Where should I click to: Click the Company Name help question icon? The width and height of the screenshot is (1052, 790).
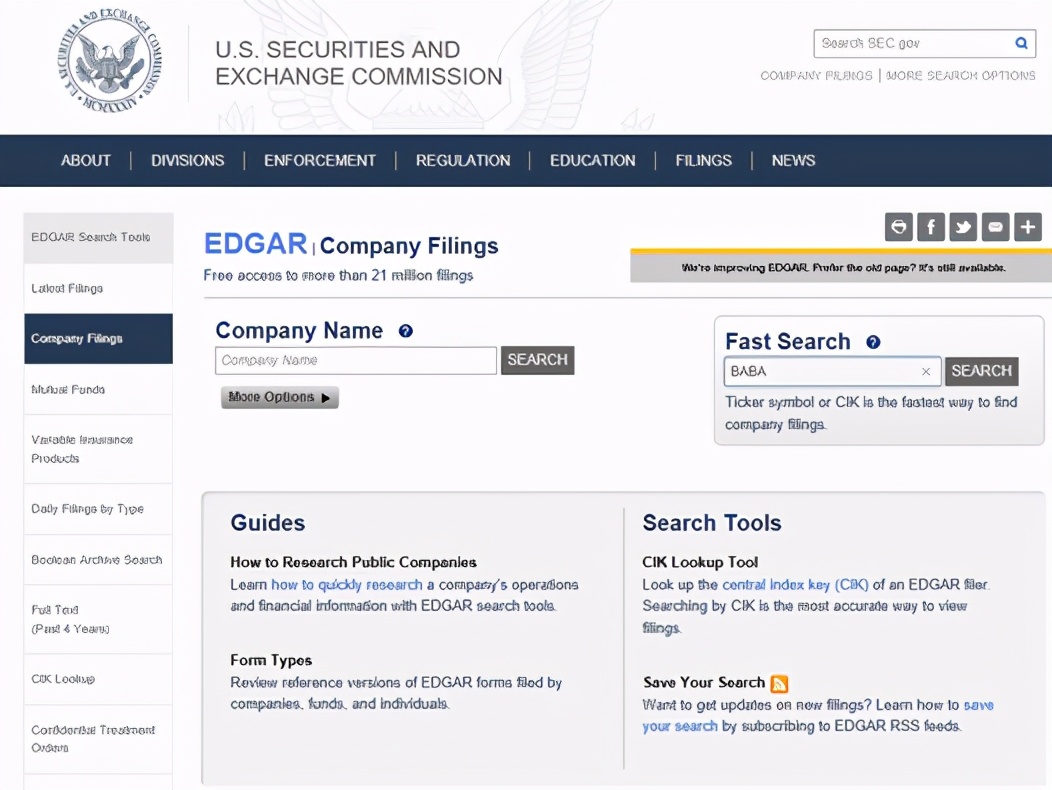pyautogui.click(x=405, y=331)
